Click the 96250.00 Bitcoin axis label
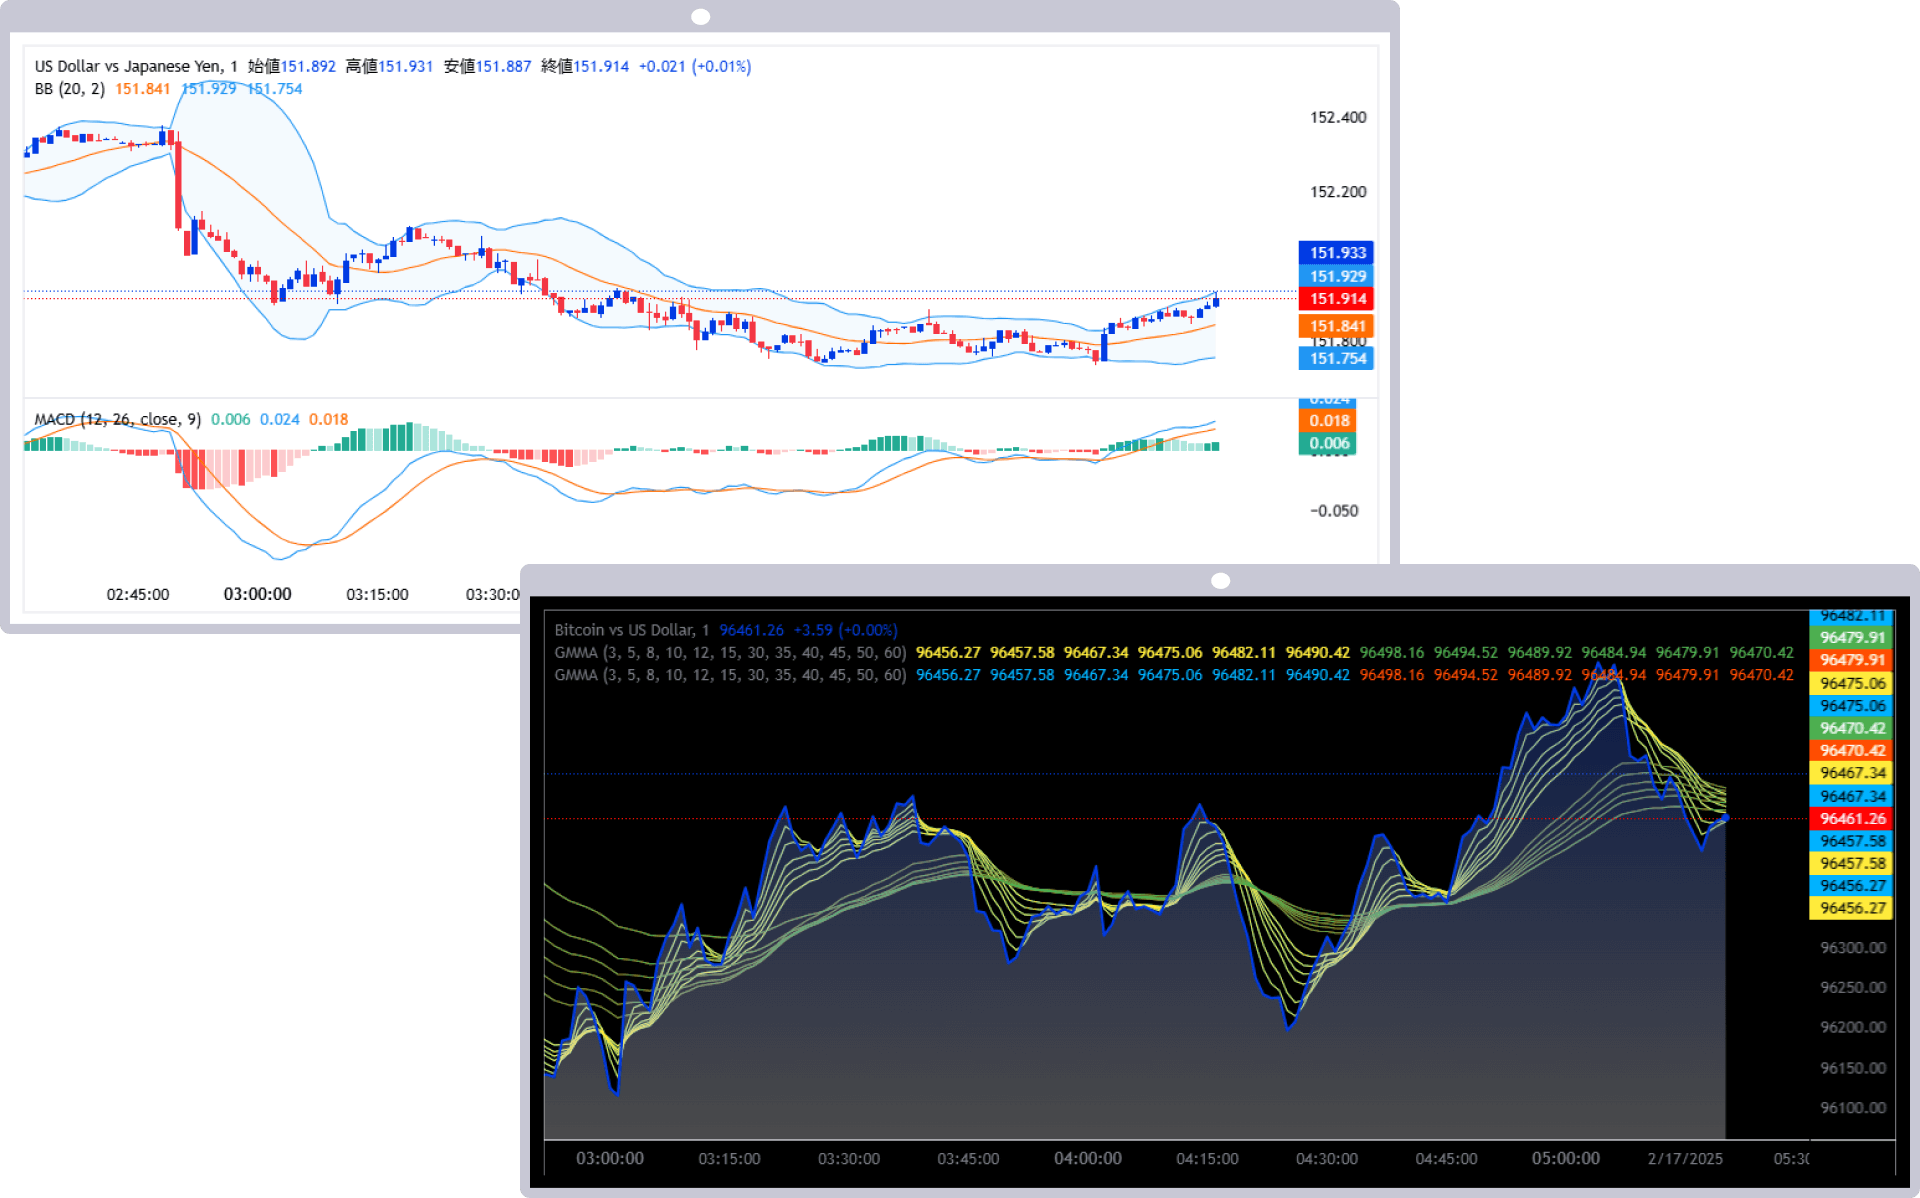Viewport: 1920px width, 1198px height. pyautogui.click(x=1852, y=987)
